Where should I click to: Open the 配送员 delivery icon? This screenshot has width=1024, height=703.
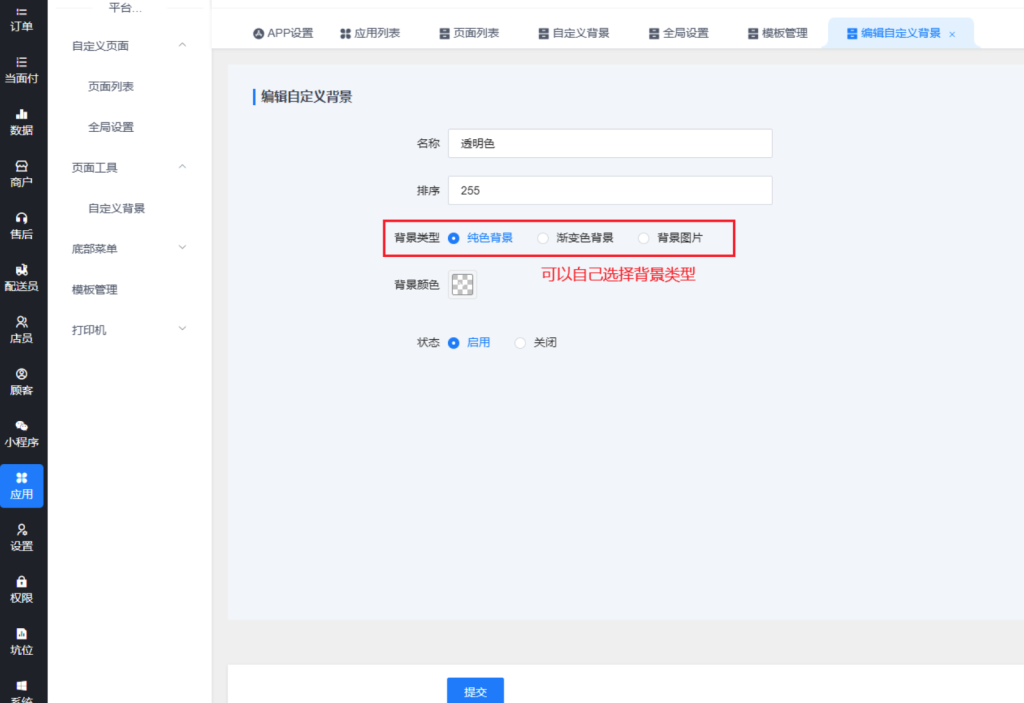[22, 270]
